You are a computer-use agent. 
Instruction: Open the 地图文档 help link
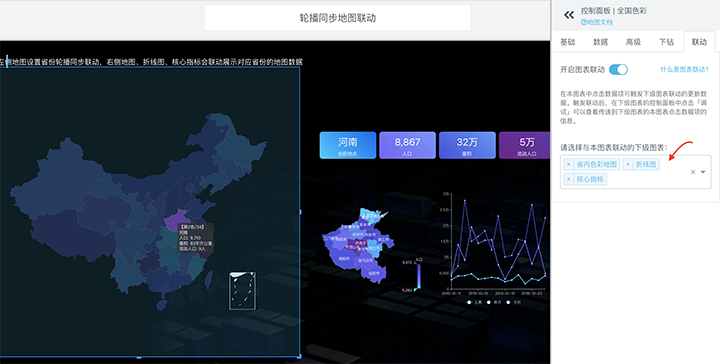pyautogui.click(x=596, y=22)
